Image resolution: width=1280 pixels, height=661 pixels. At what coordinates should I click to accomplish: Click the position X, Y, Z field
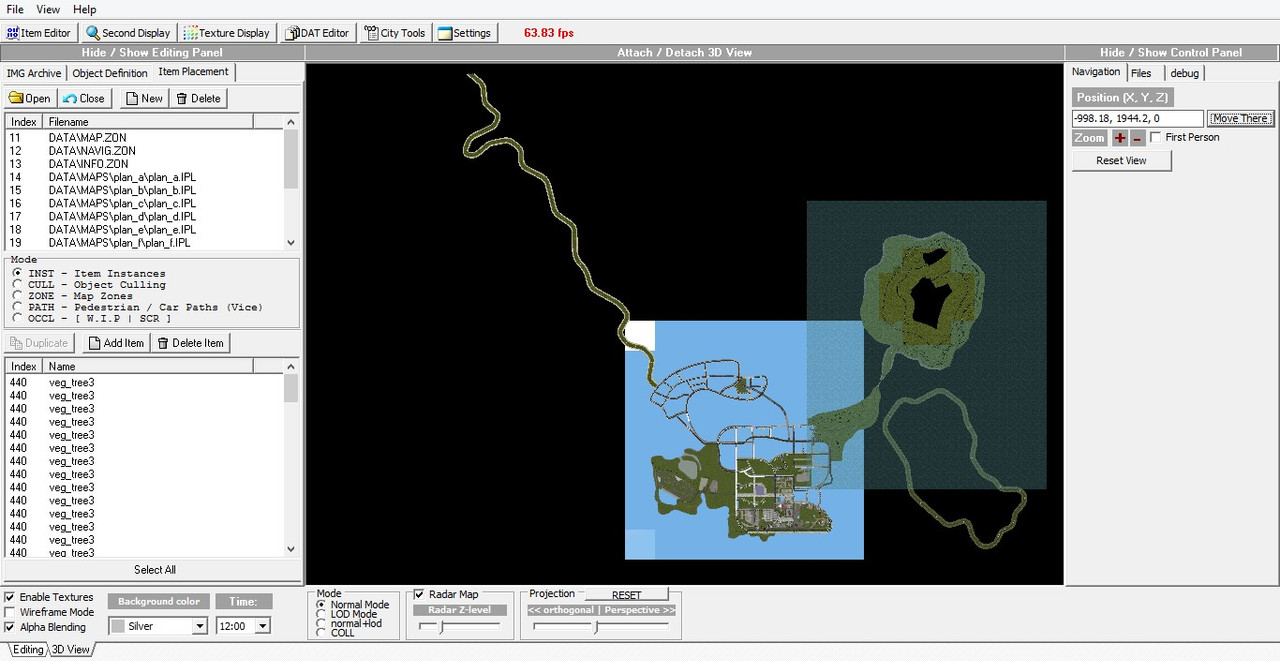coord(1138,118)
